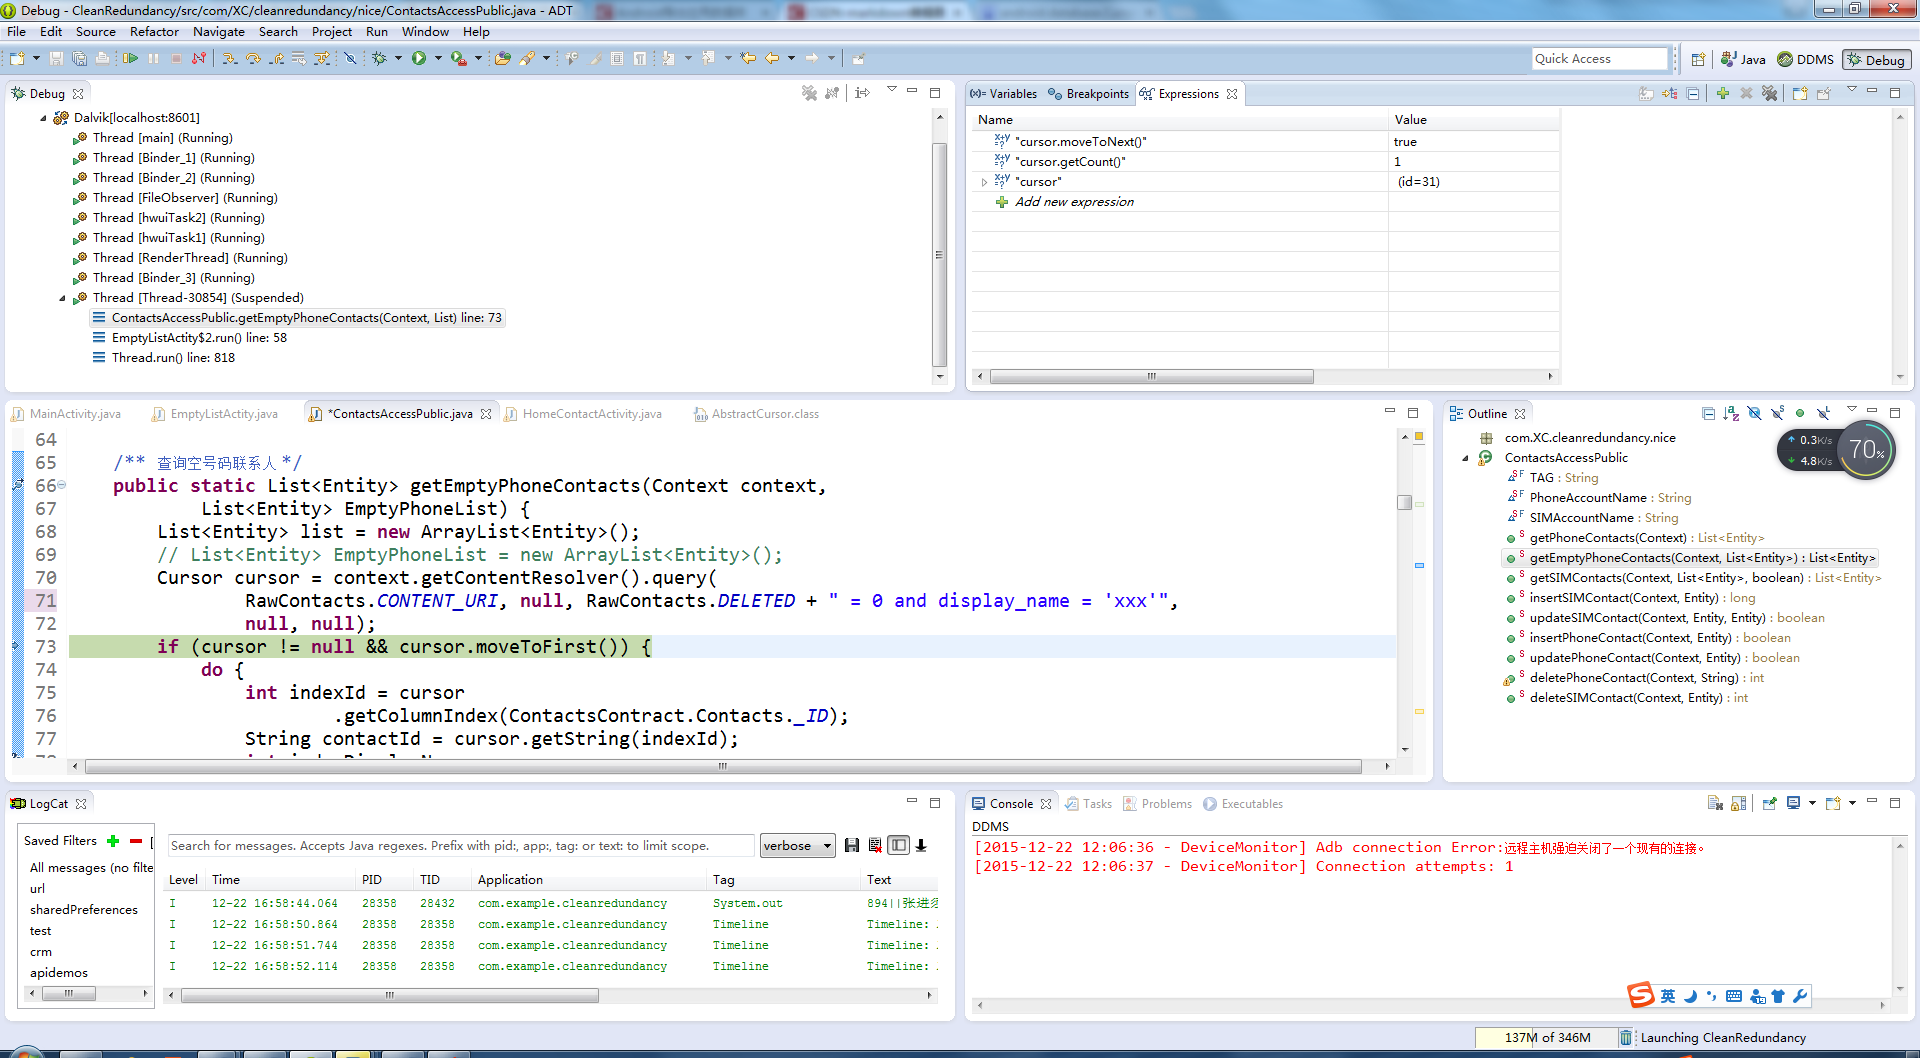Click Add new expression
This screenshot has height=1058, width=1920.
[1074, 202]
